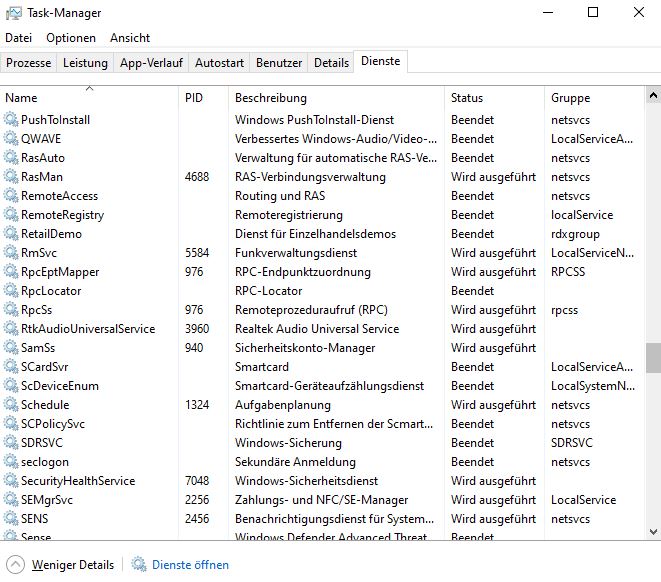Open the Dienste öffnen link
This screenshot has height=582, width=661.
[x=190, y=565]
